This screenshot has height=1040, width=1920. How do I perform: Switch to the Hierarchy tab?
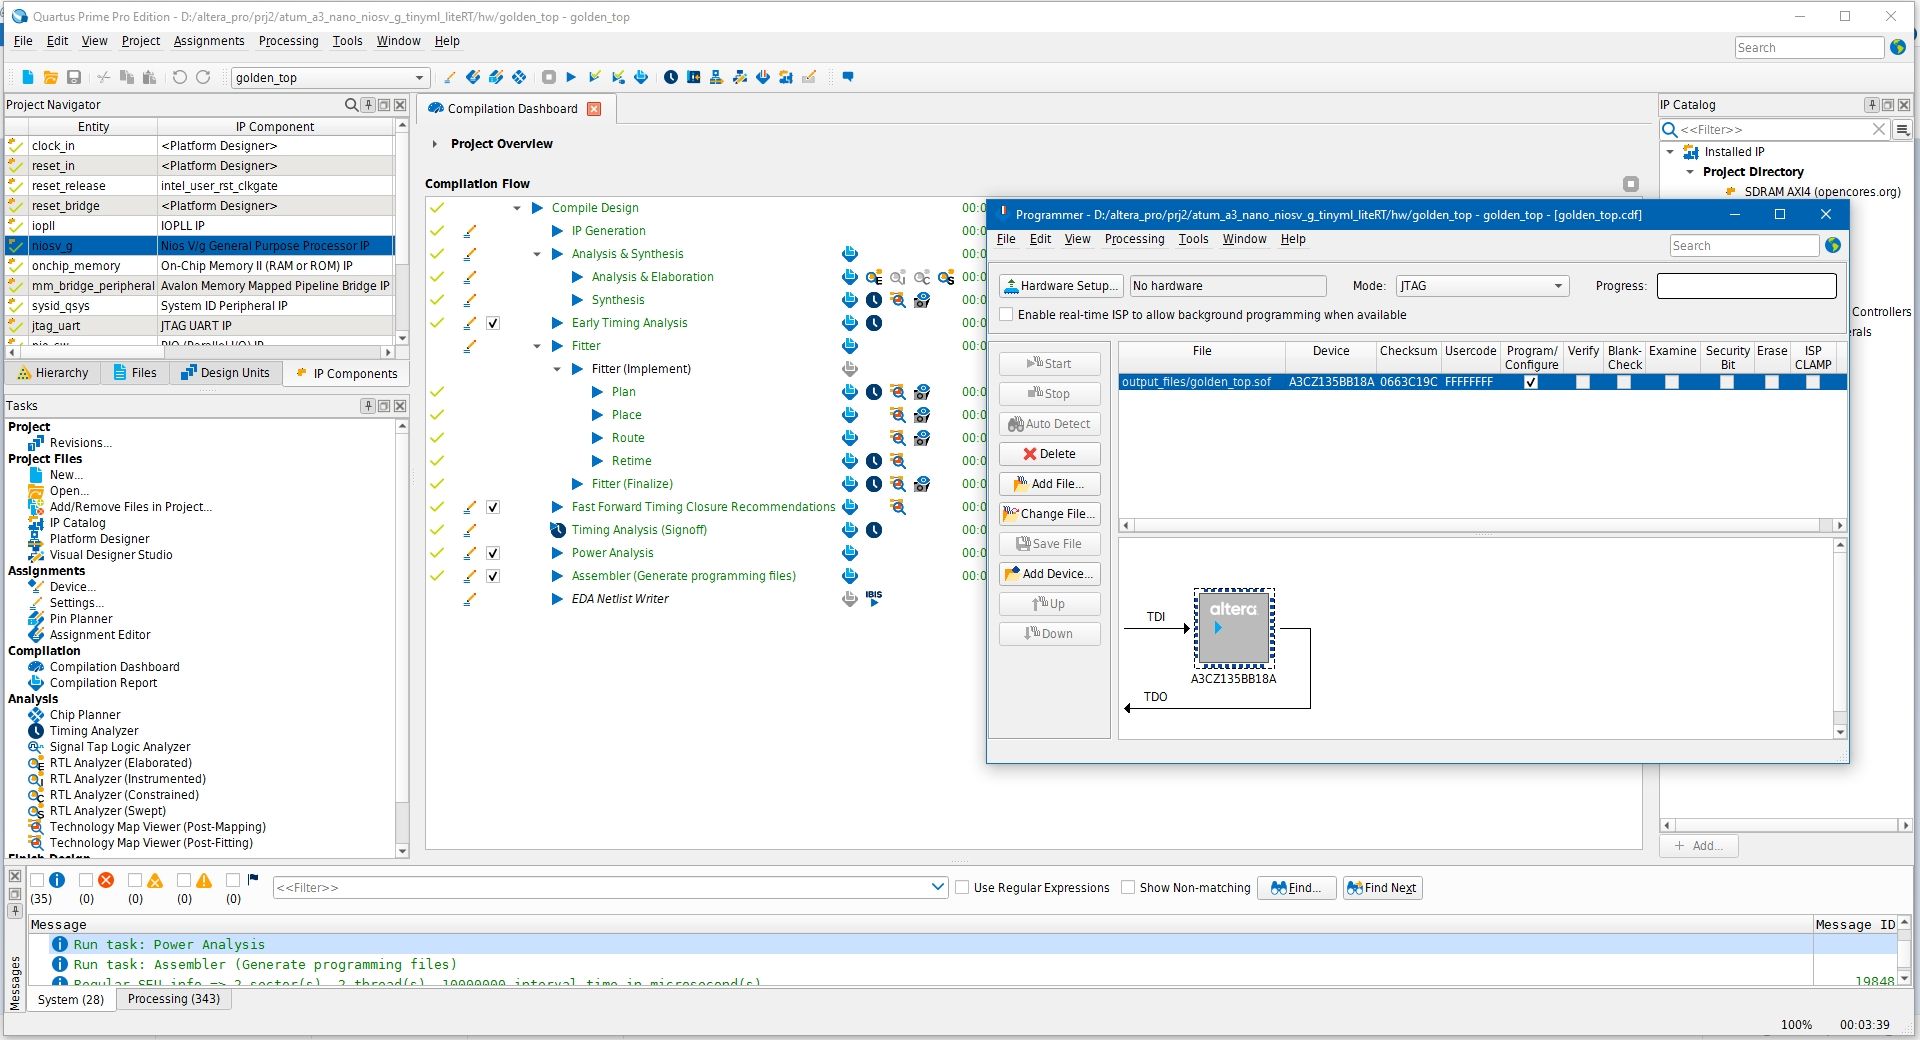53,373
